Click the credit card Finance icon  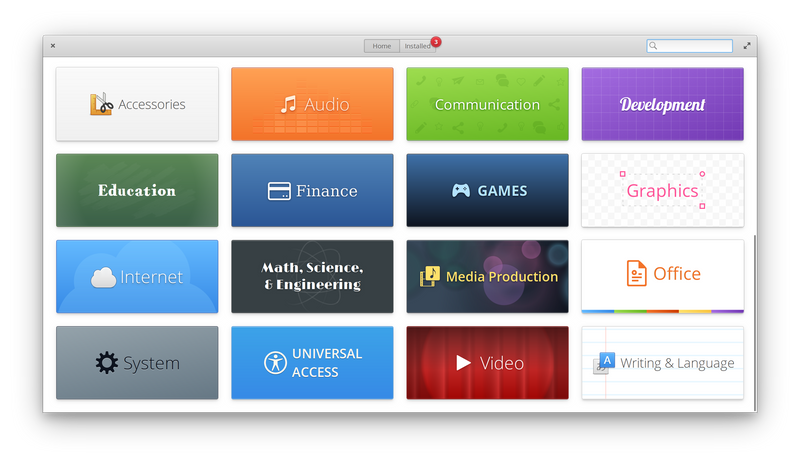279,191
